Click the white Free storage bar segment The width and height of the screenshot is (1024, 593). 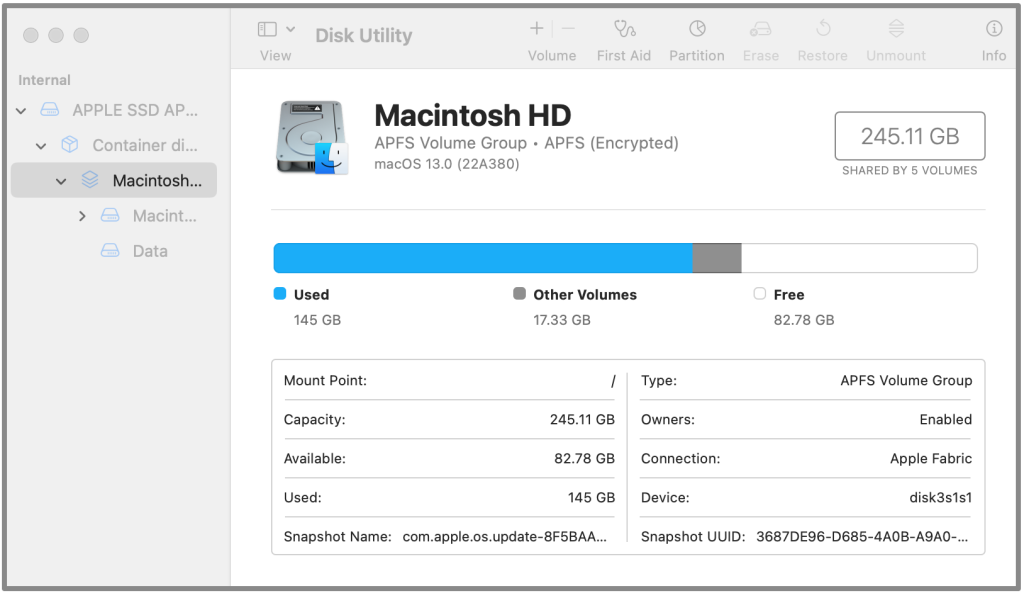859,258
